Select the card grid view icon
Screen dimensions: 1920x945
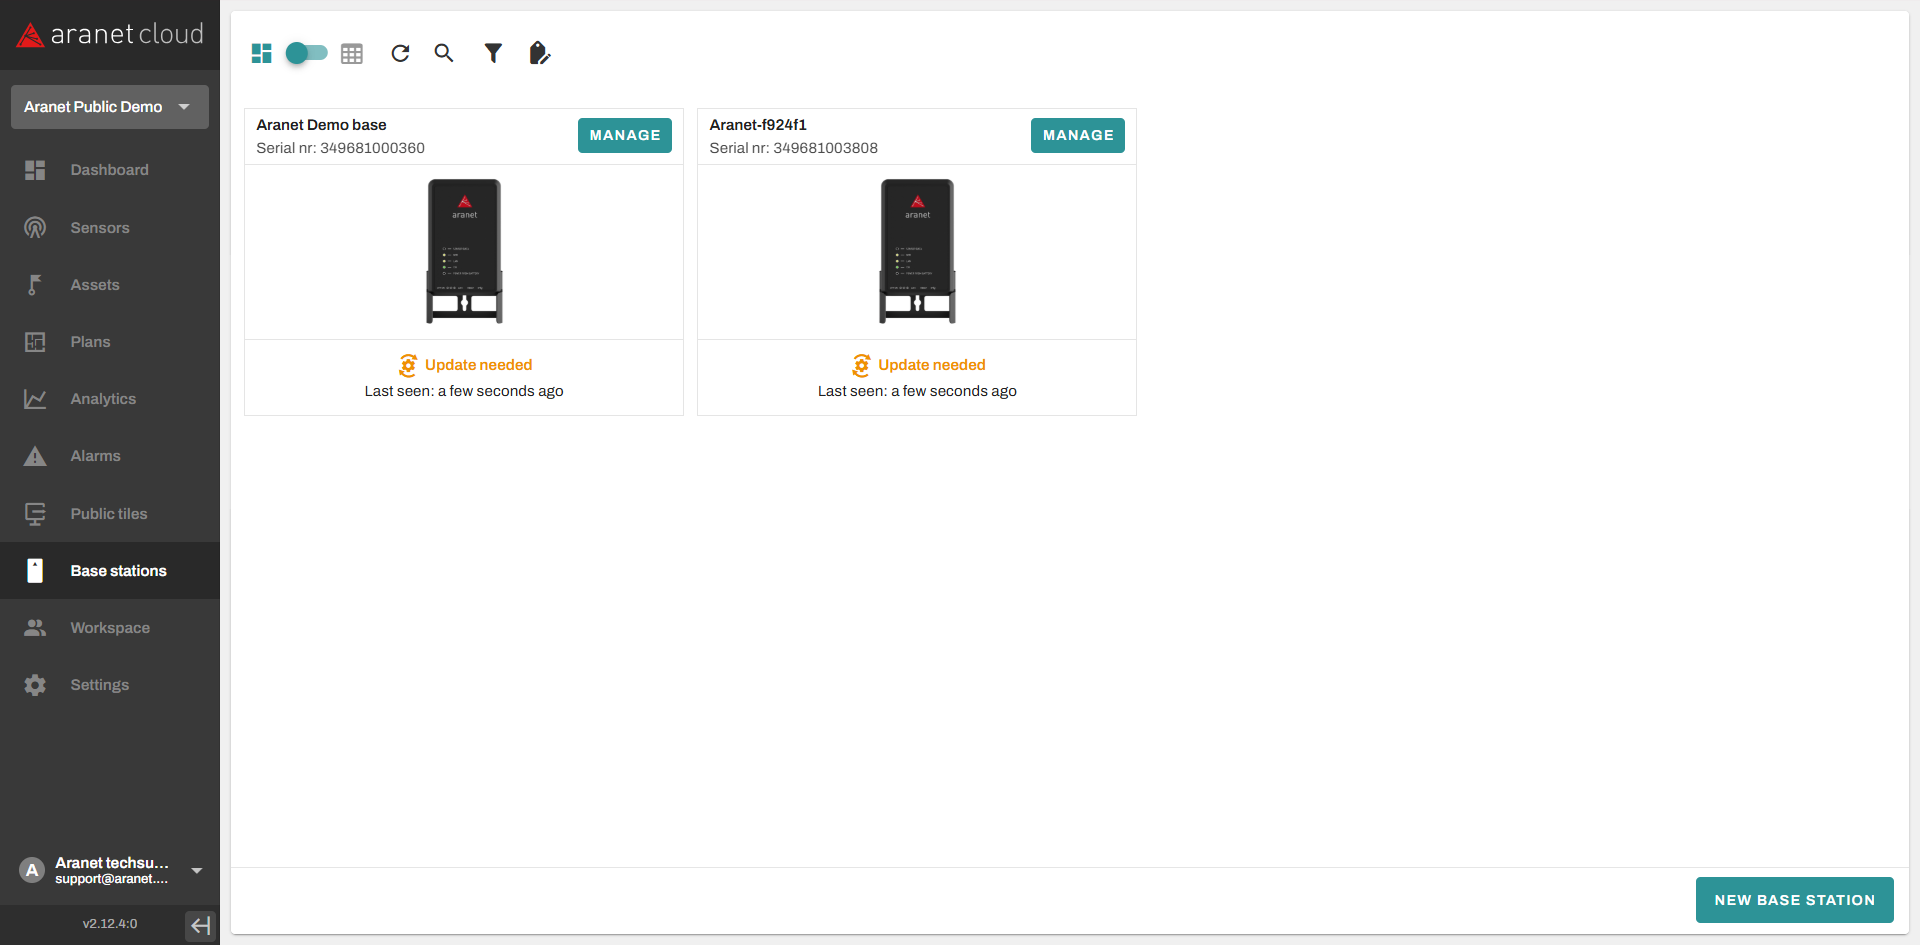pos(262,54)
